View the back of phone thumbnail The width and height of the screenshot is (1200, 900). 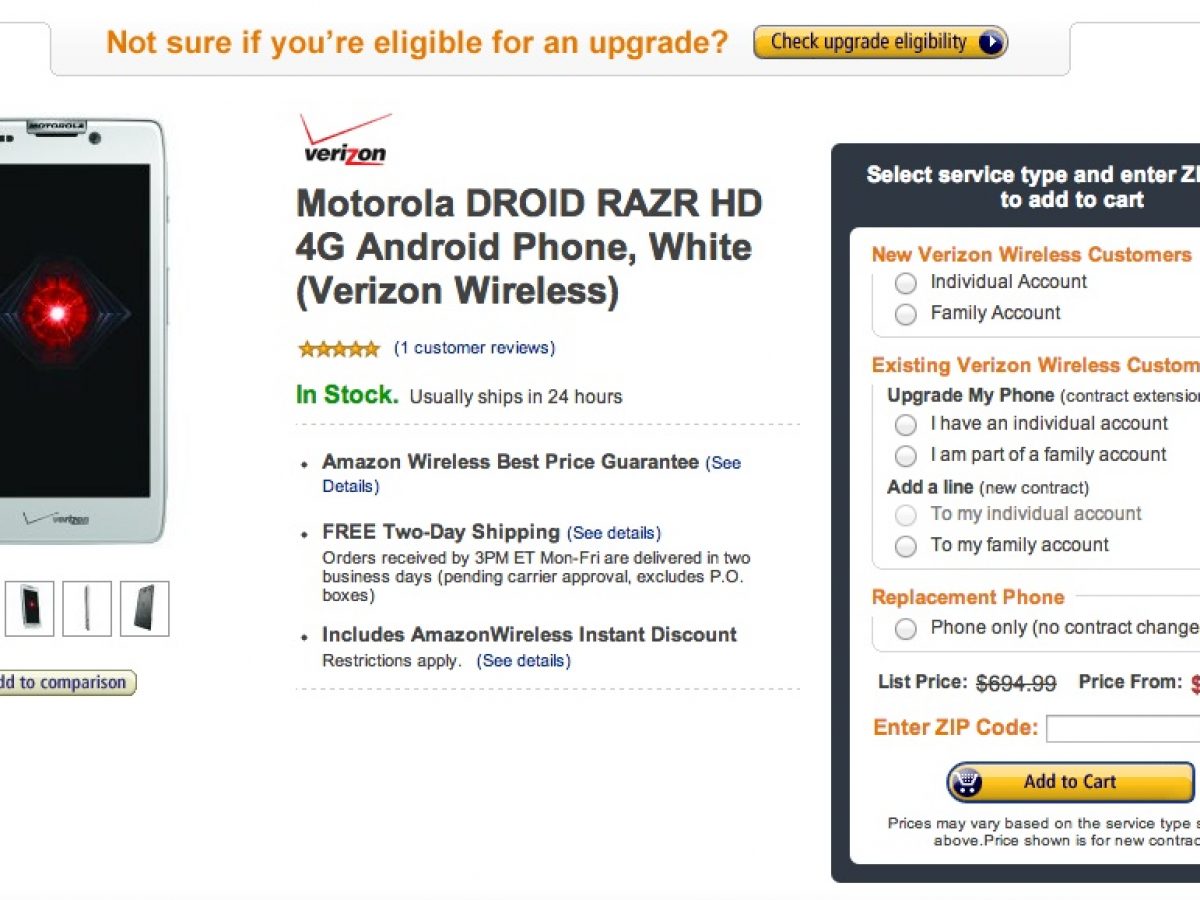[145, 608]
